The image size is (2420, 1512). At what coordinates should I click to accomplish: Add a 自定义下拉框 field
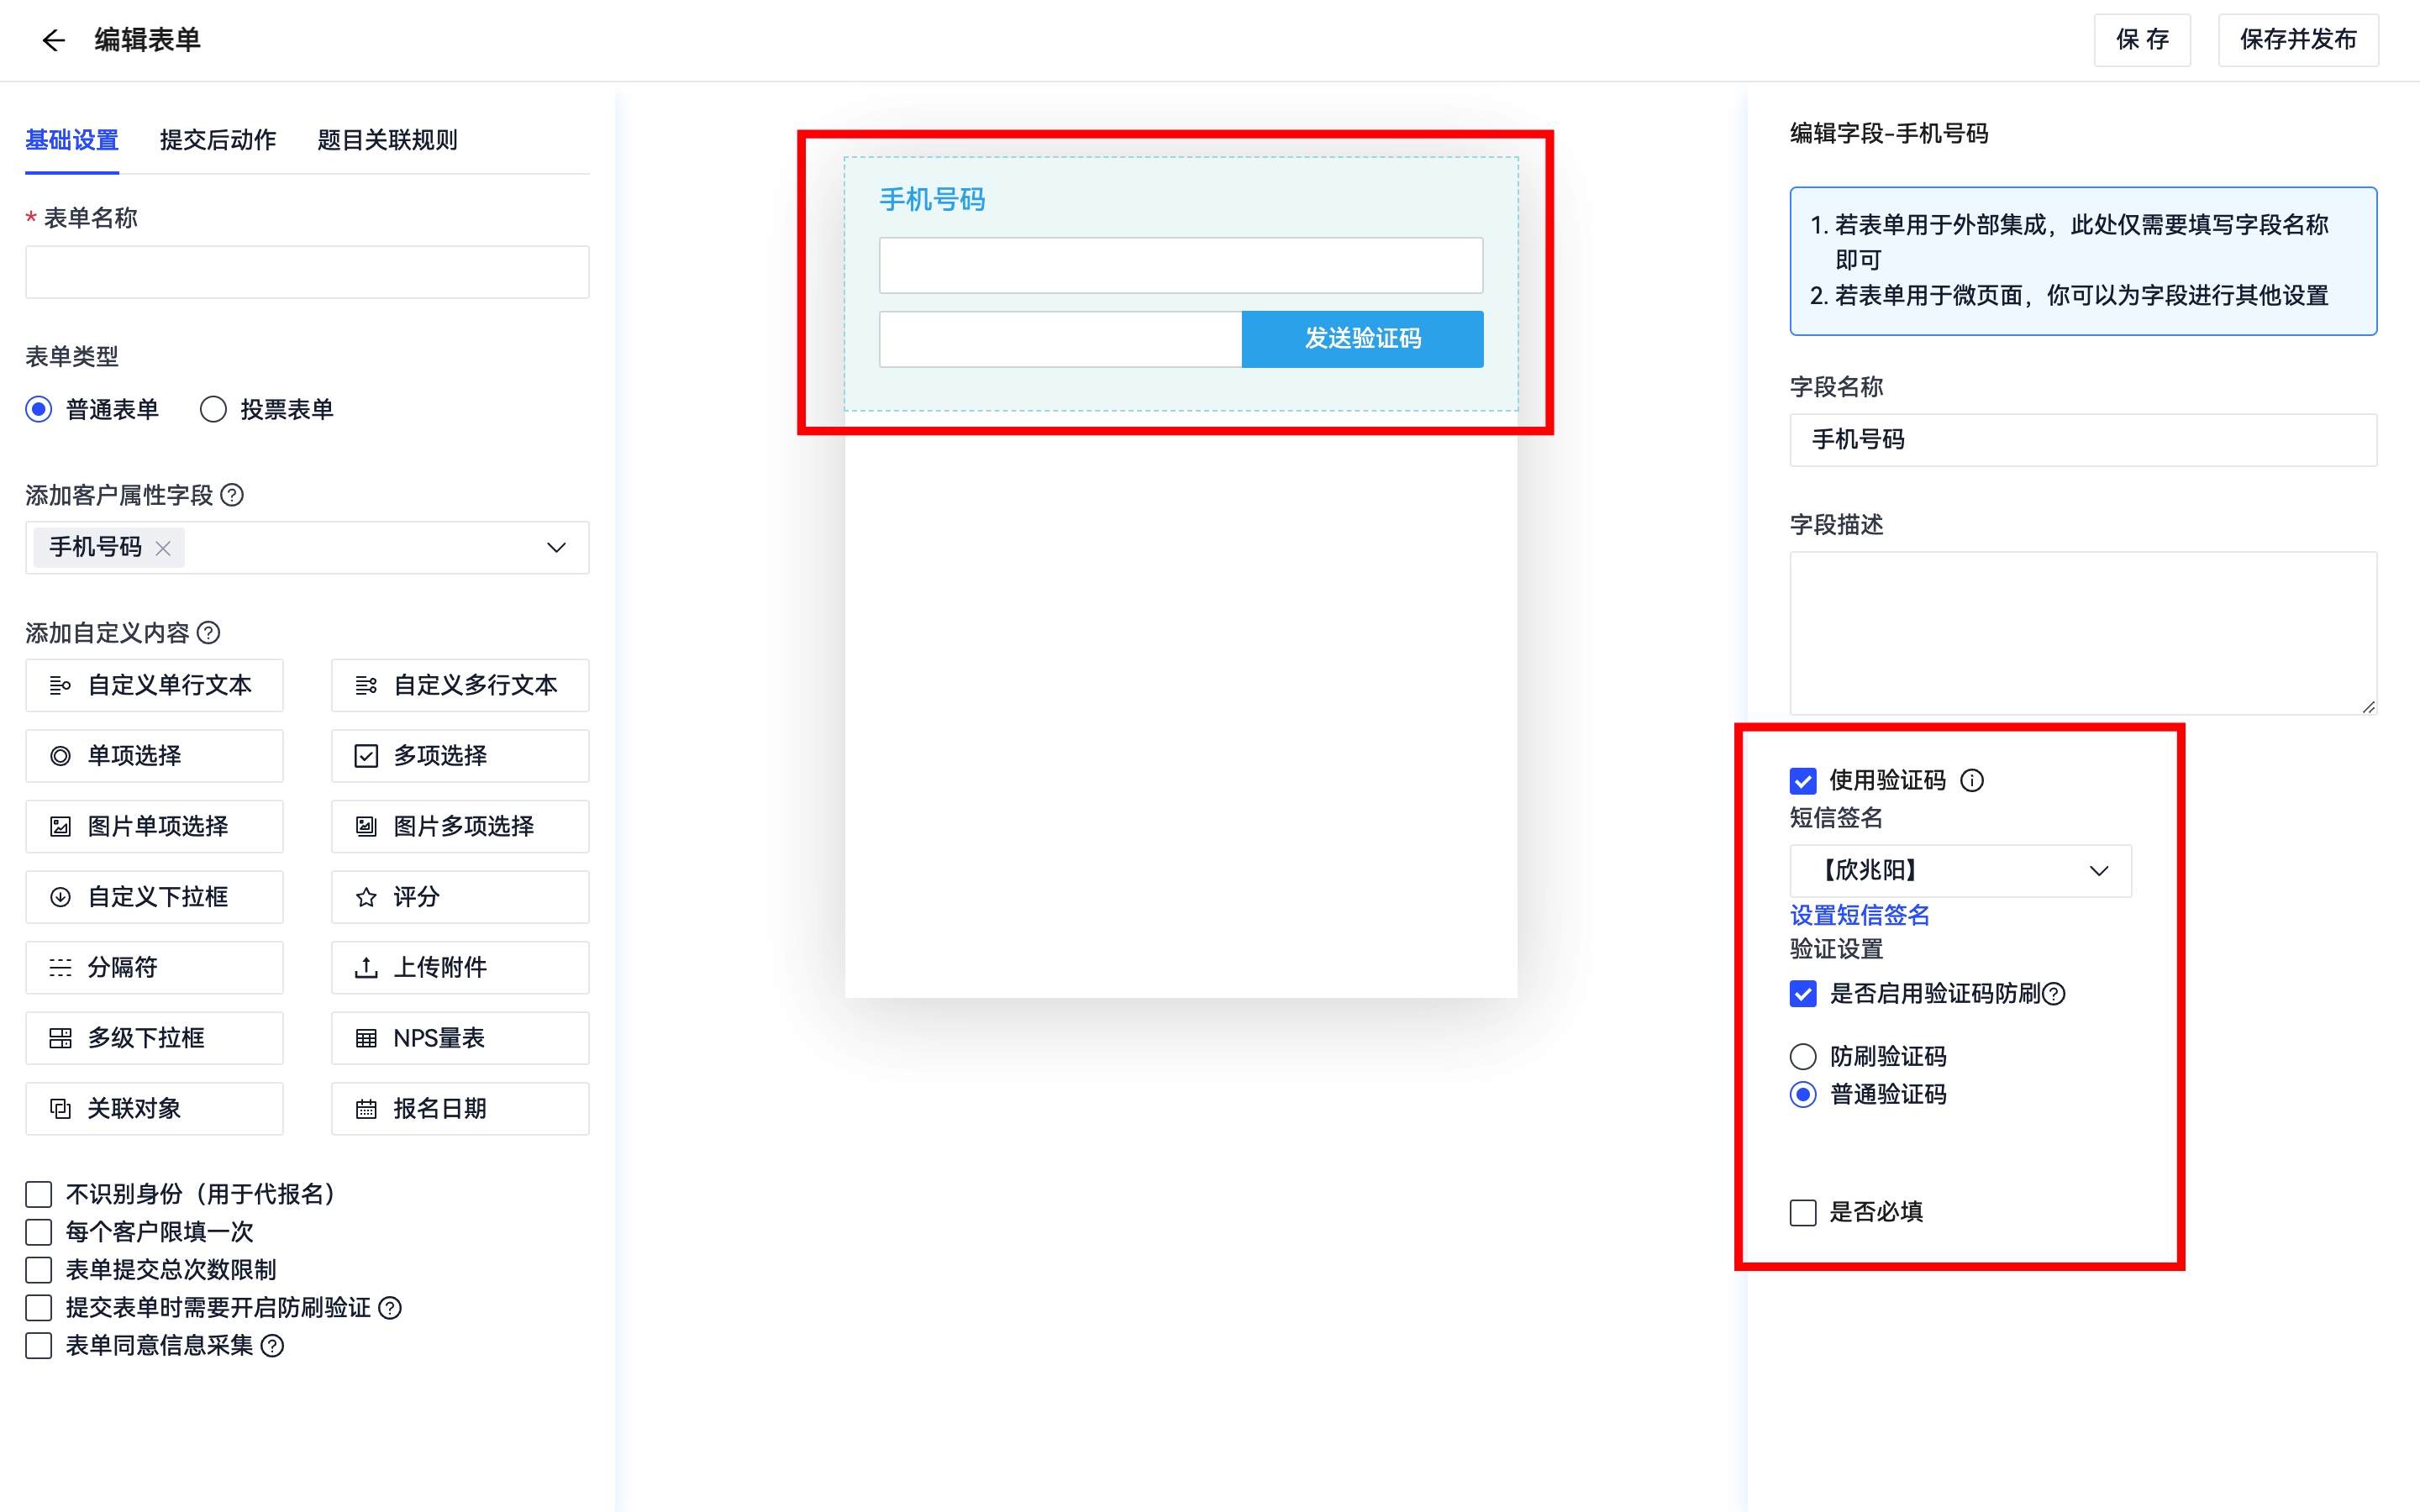point(154,897)
